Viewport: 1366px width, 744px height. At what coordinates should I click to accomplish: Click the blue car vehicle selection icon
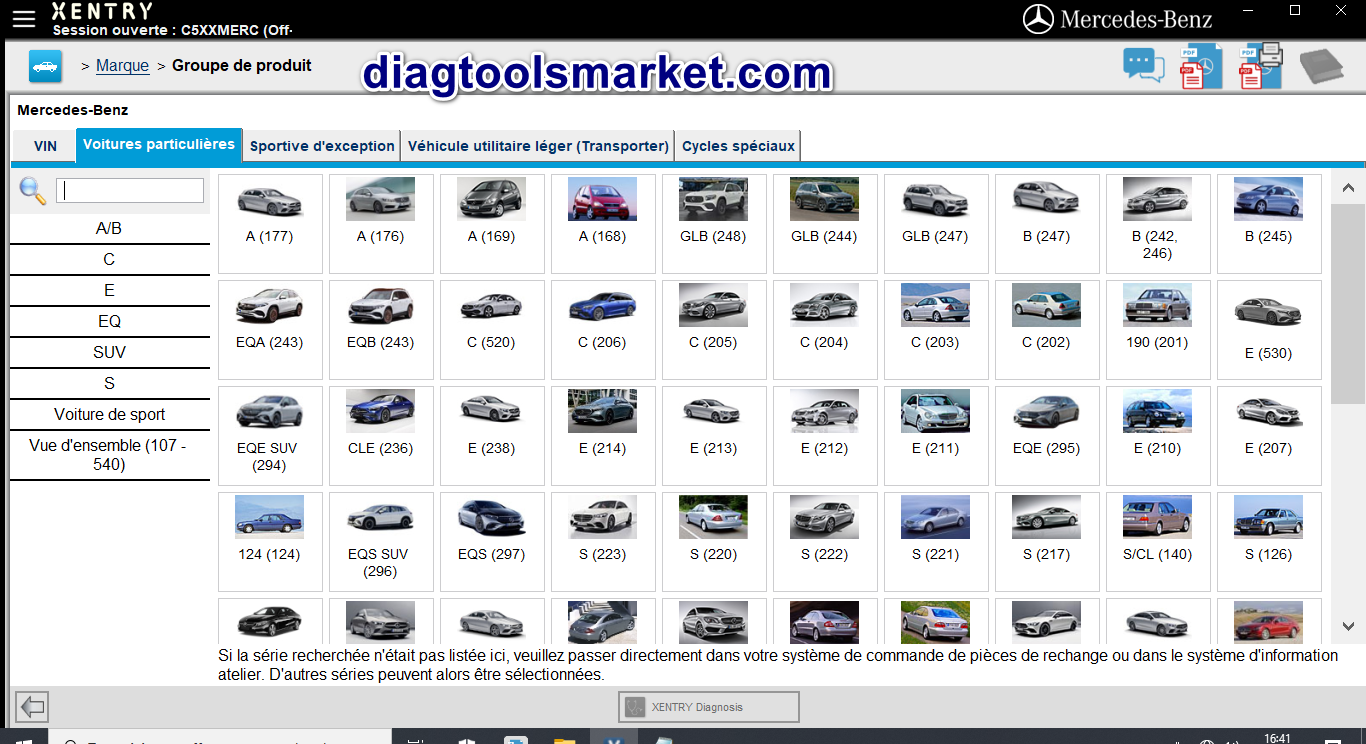[x=45, y=66]
